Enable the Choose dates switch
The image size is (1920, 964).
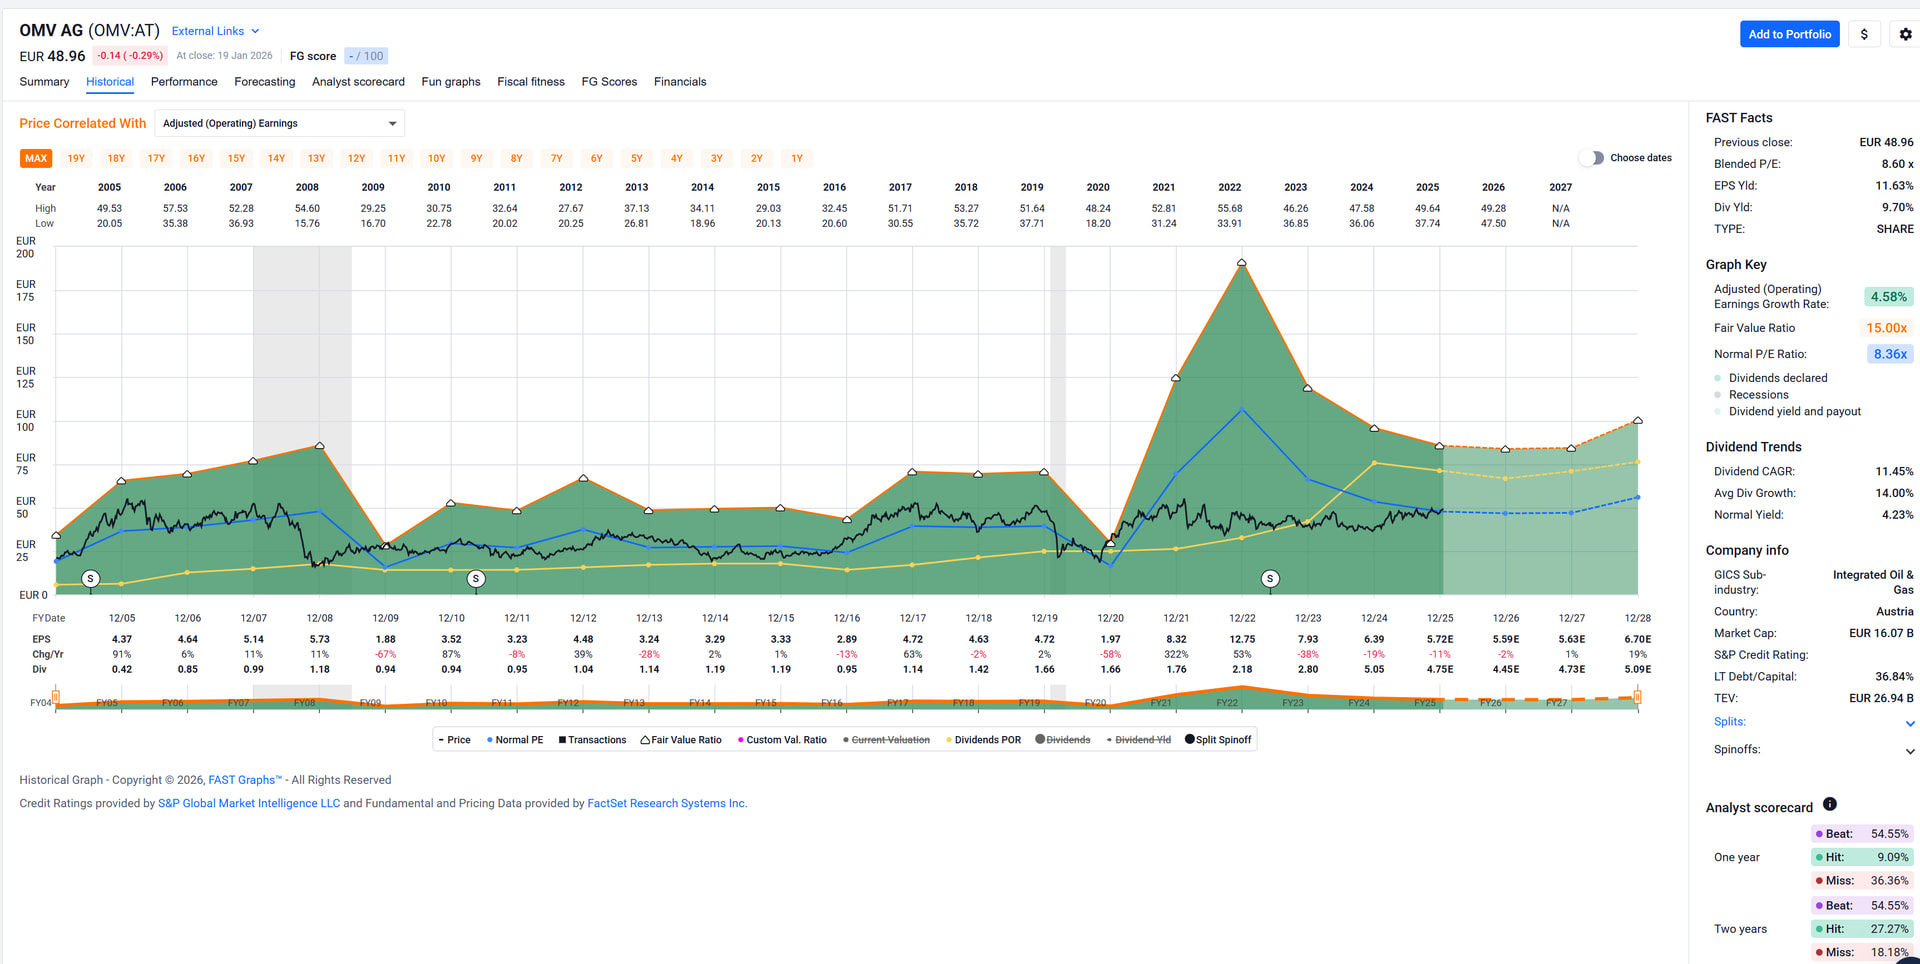pos(1591,158)
